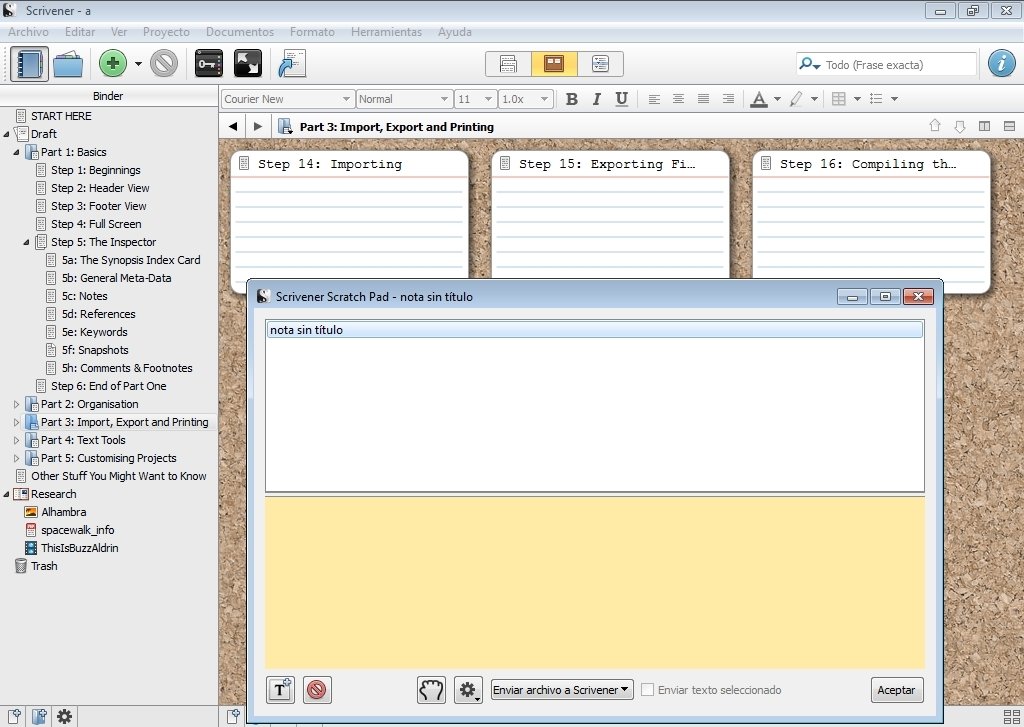Go up one document in binder
Screen dimensions: 1024x727
(935, 126)
